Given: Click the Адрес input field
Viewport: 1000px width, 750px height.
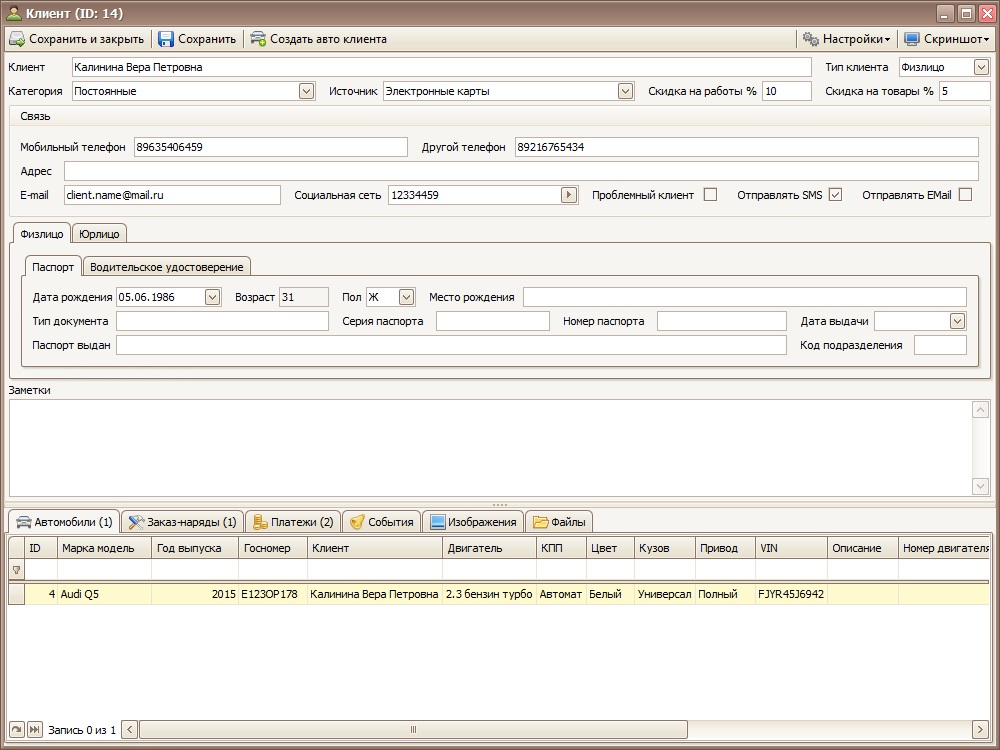Looking at the screenshot, I should pos(521,171).
